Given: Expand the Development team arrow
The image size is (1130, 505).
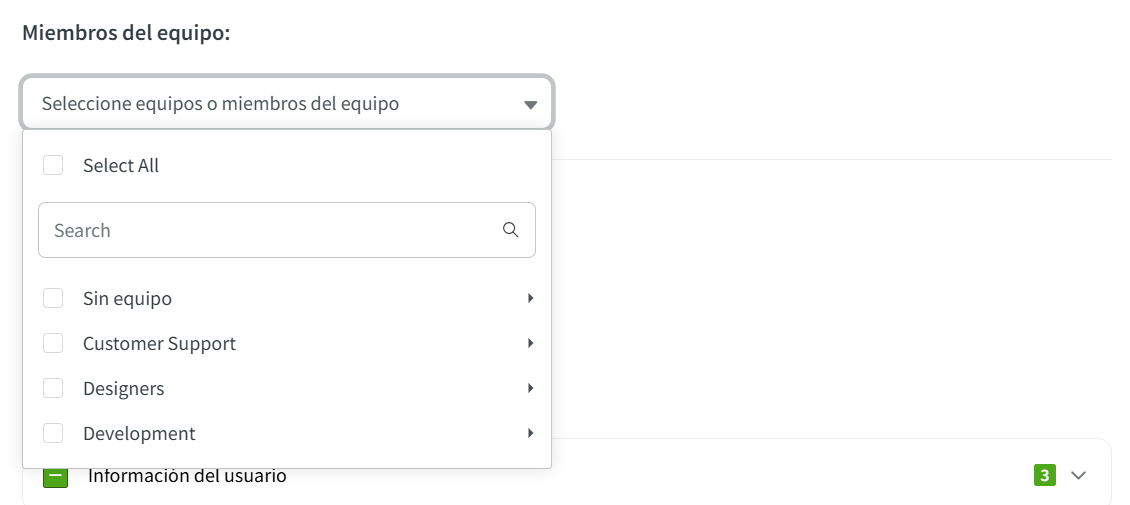Looking at the screenshot, I should [531, 433].
